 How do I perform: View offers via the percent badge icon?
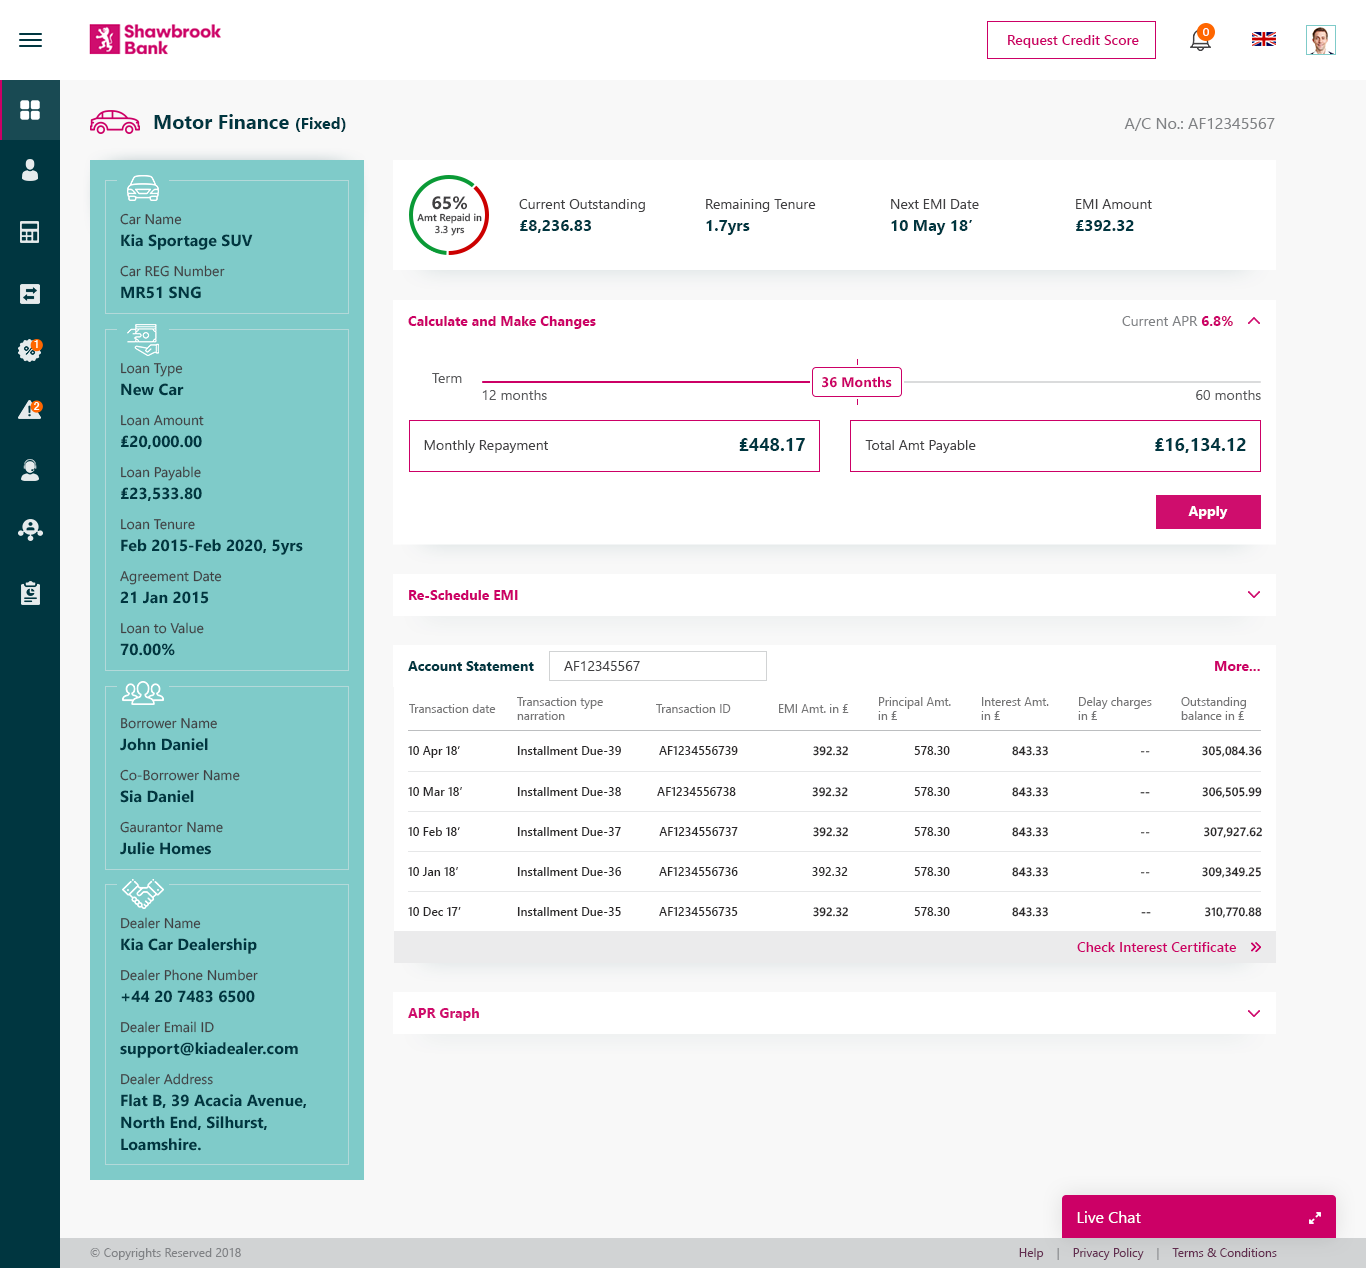pyautogui.click(x=30, y=351)
